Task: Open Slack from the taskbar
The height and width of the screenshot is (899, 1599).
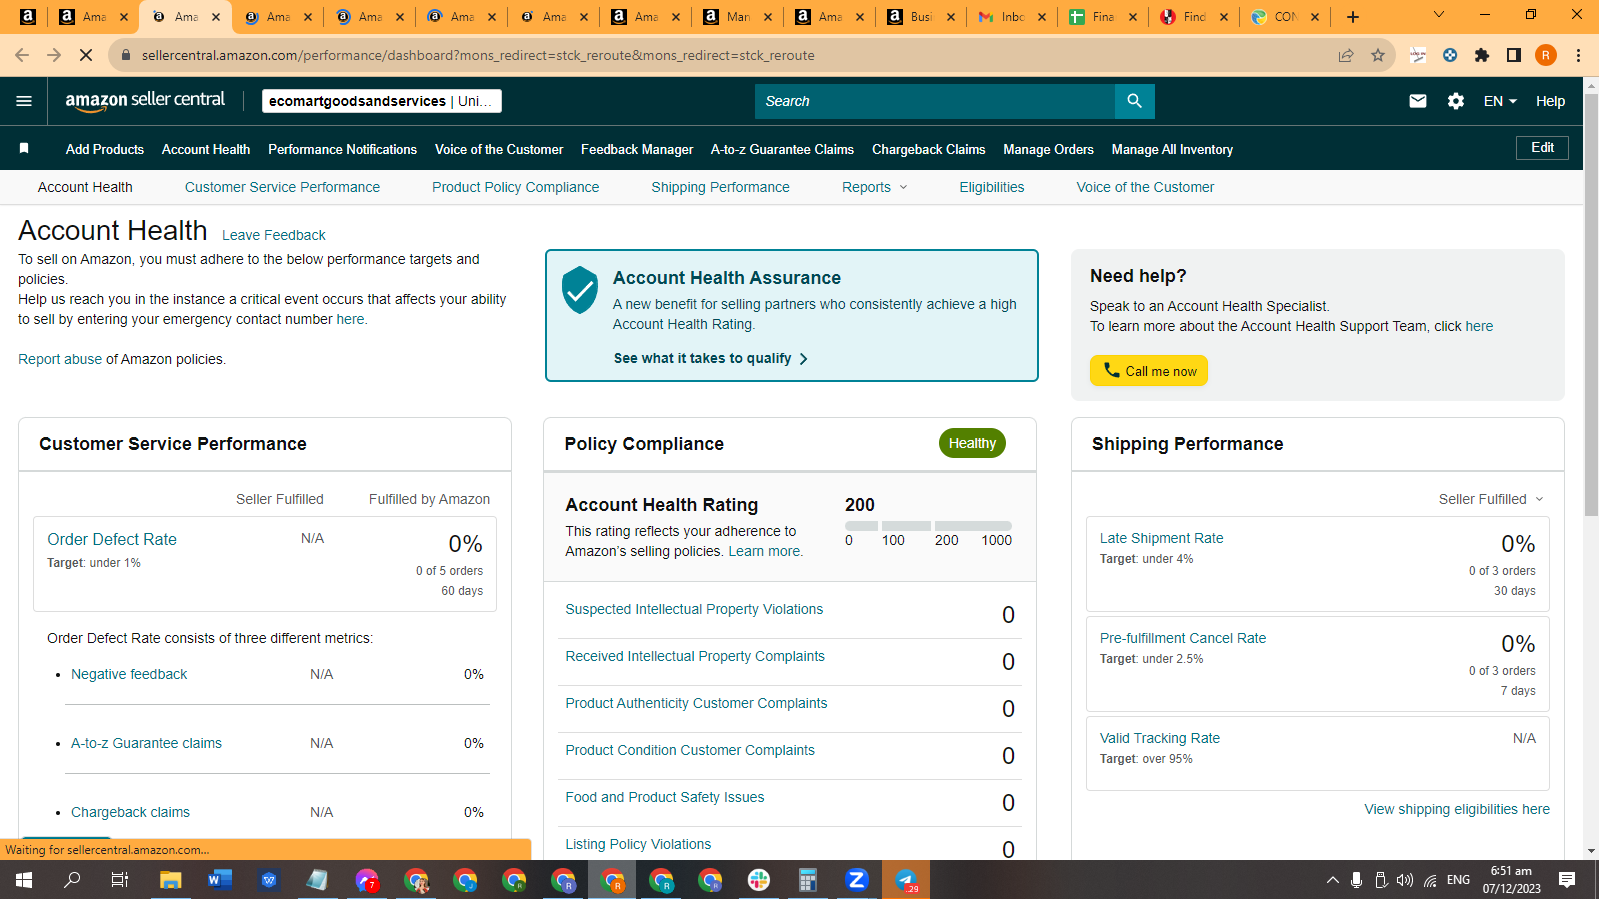Action: (x=759, y=880)
